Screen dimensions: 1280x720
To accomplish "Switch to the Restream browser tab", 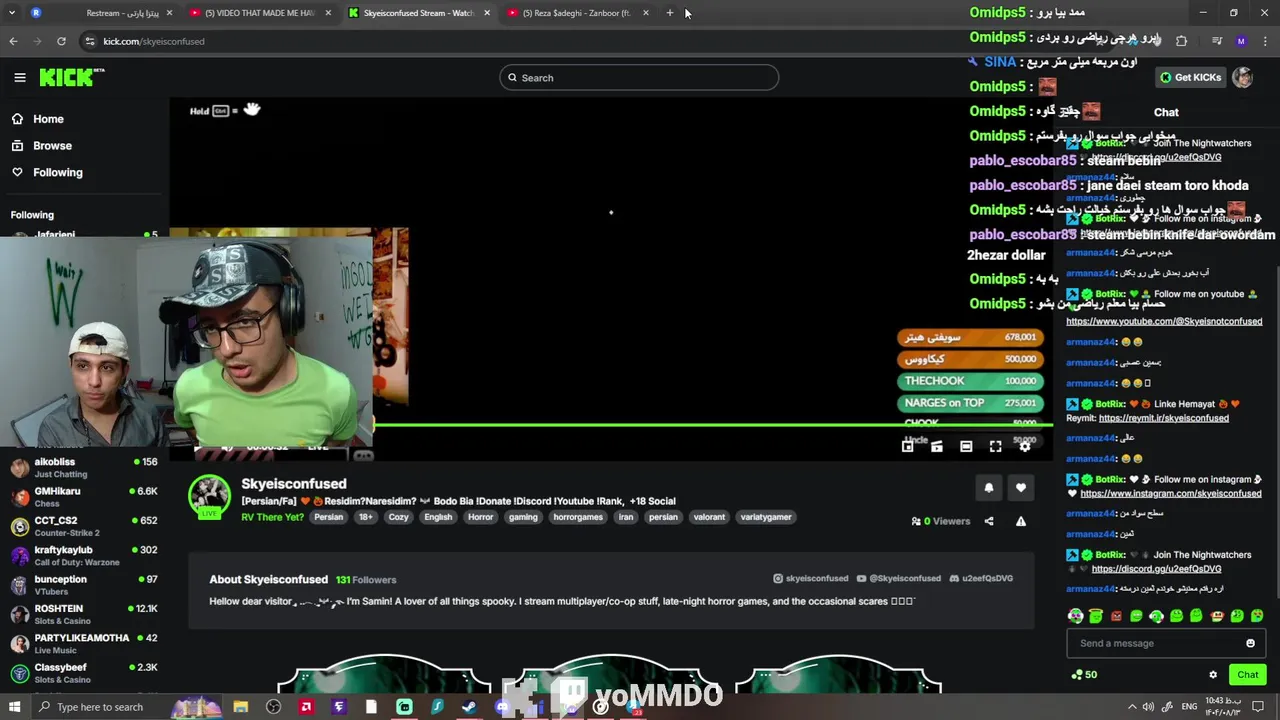I will click(x=100, y=13).
